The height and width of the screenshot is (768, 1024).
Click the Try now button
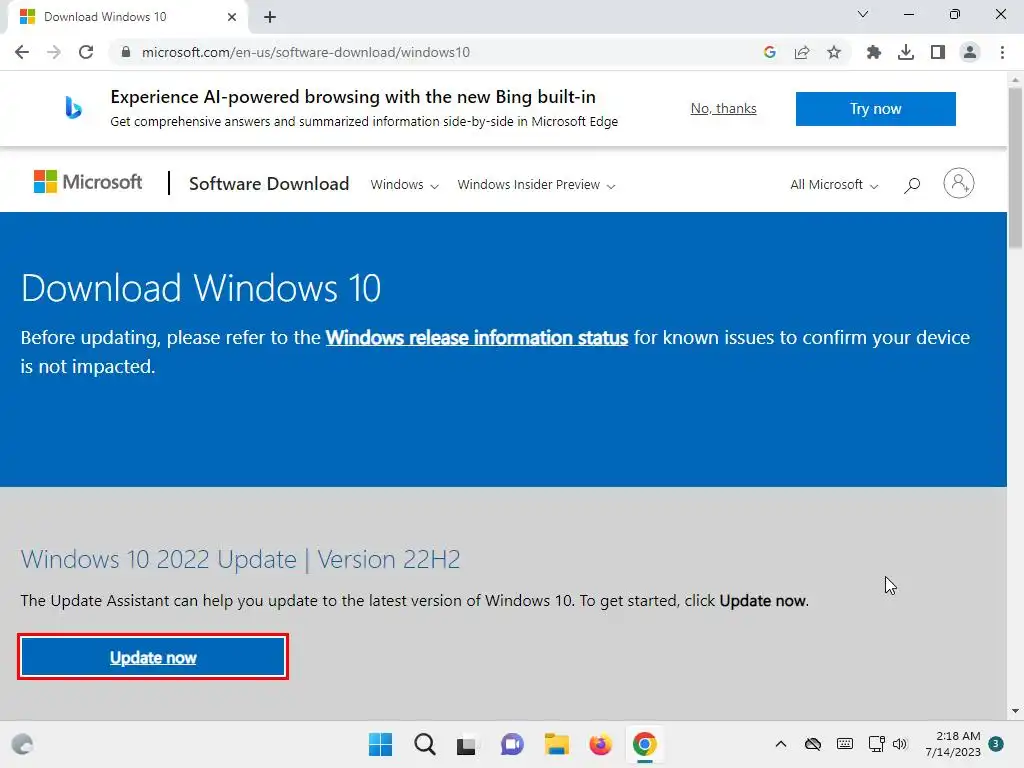pos(875,108)
